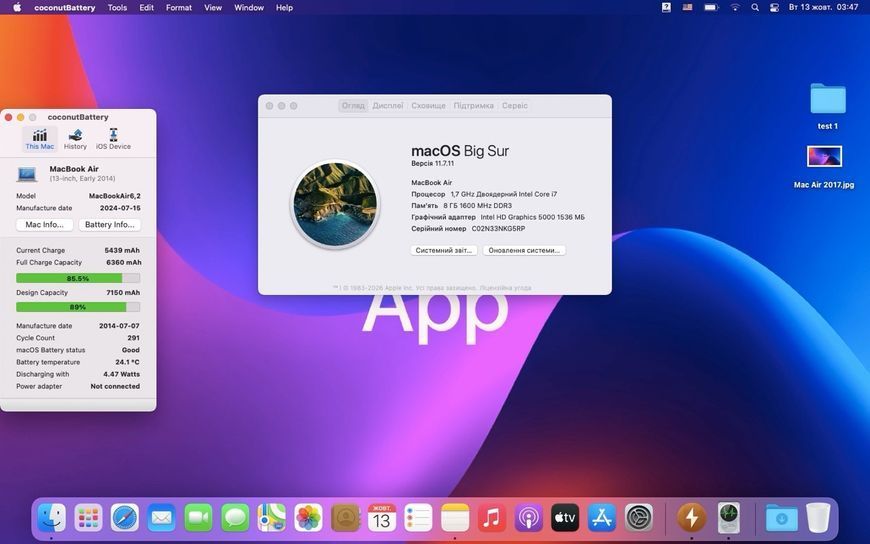Screen dimensions: 870x544
Task: Click the Full Charge Capacity 6360 mAh value
Action: 123,263
